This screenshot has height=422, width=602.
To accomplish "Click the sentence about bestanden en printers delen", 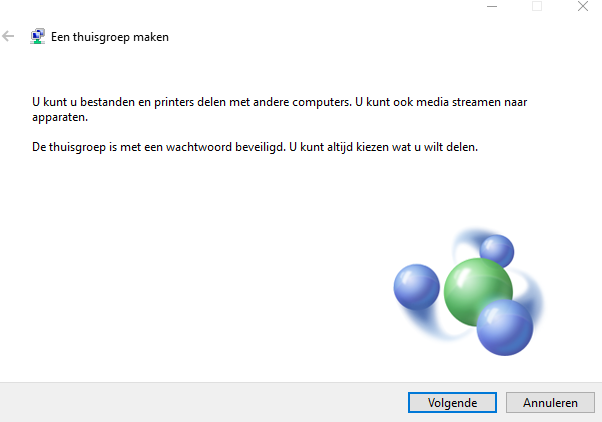I will click(192, 102).
